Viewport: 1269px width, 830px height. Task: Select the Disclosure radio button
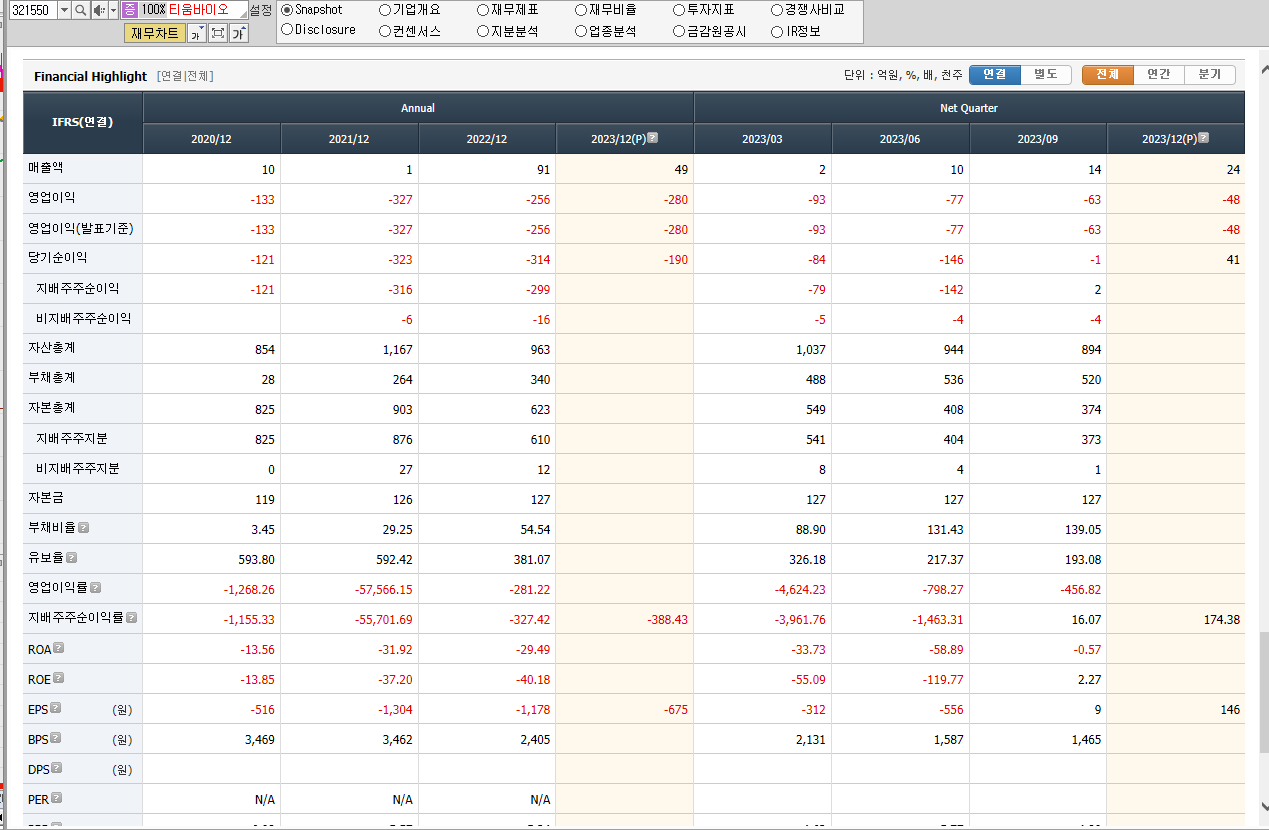click(287, 30)
